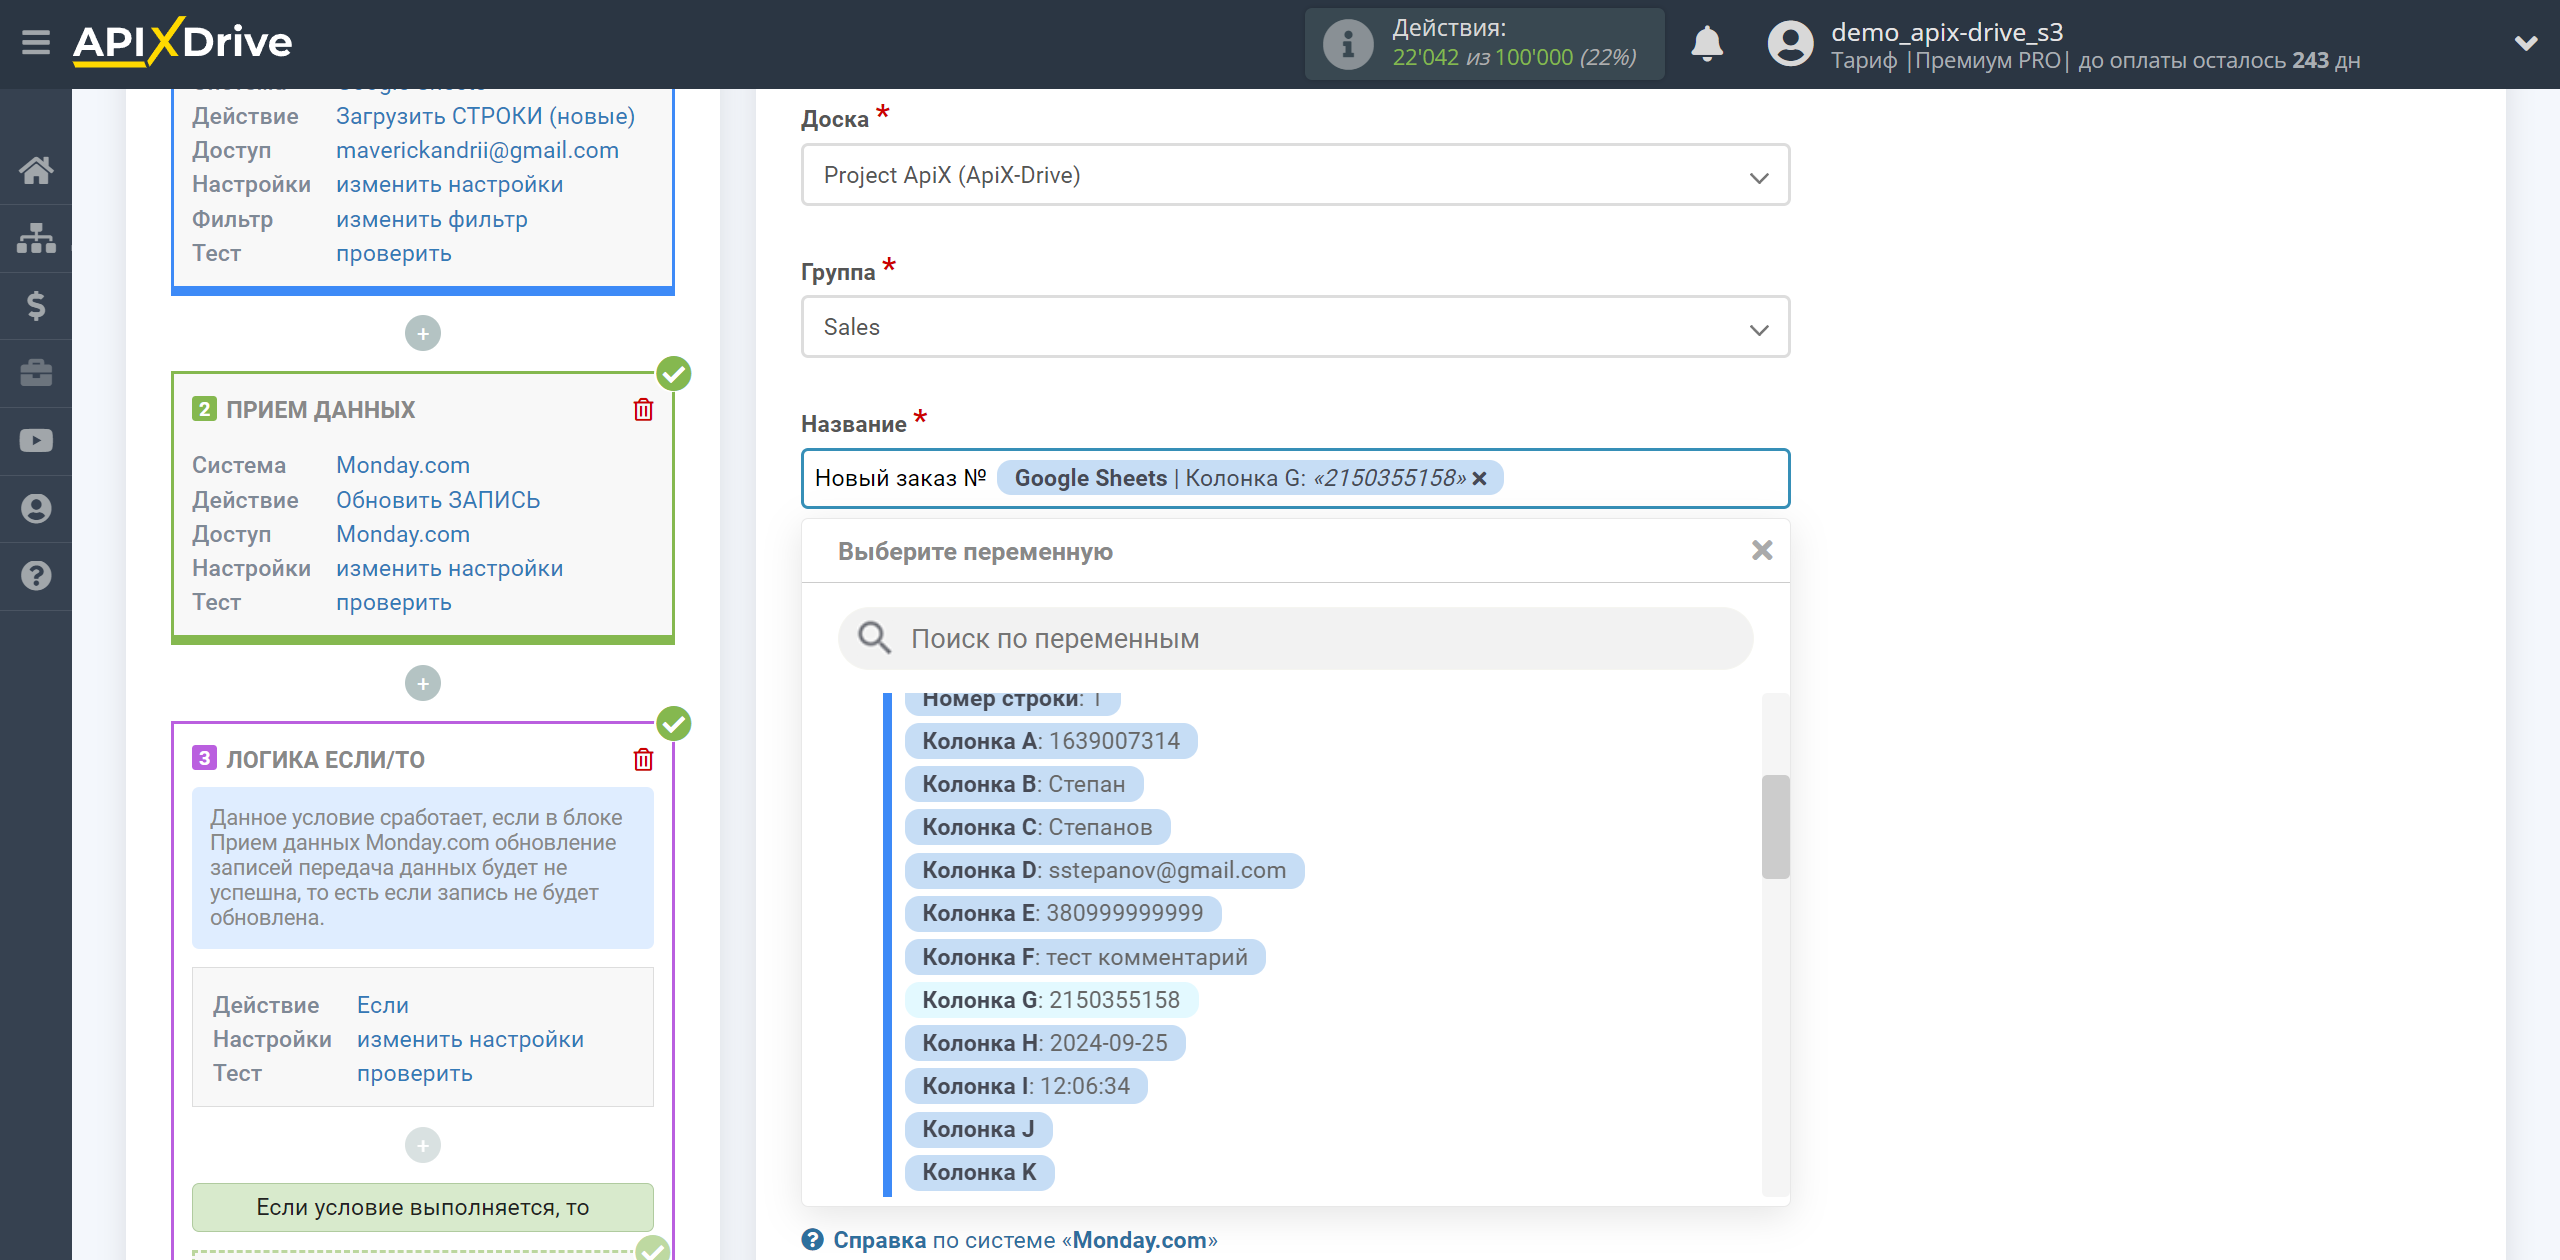2560x1260 pixels.
Task: Open Monday.com access link in block 2
Action: tap(402, 534)
